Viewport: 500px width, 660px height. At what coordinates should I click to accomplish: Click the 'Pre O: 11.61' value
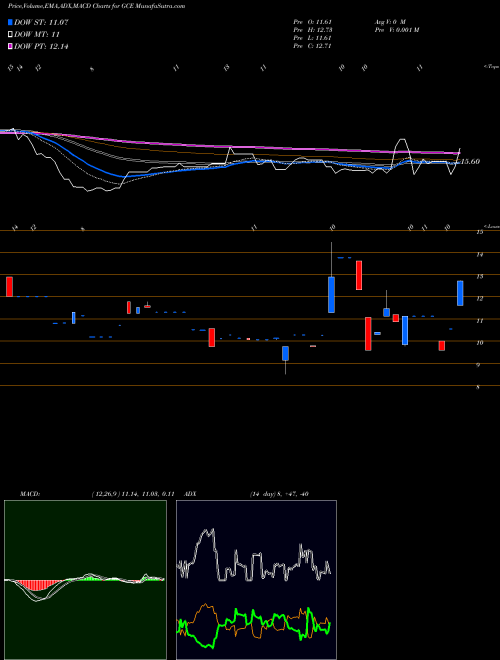314,21
